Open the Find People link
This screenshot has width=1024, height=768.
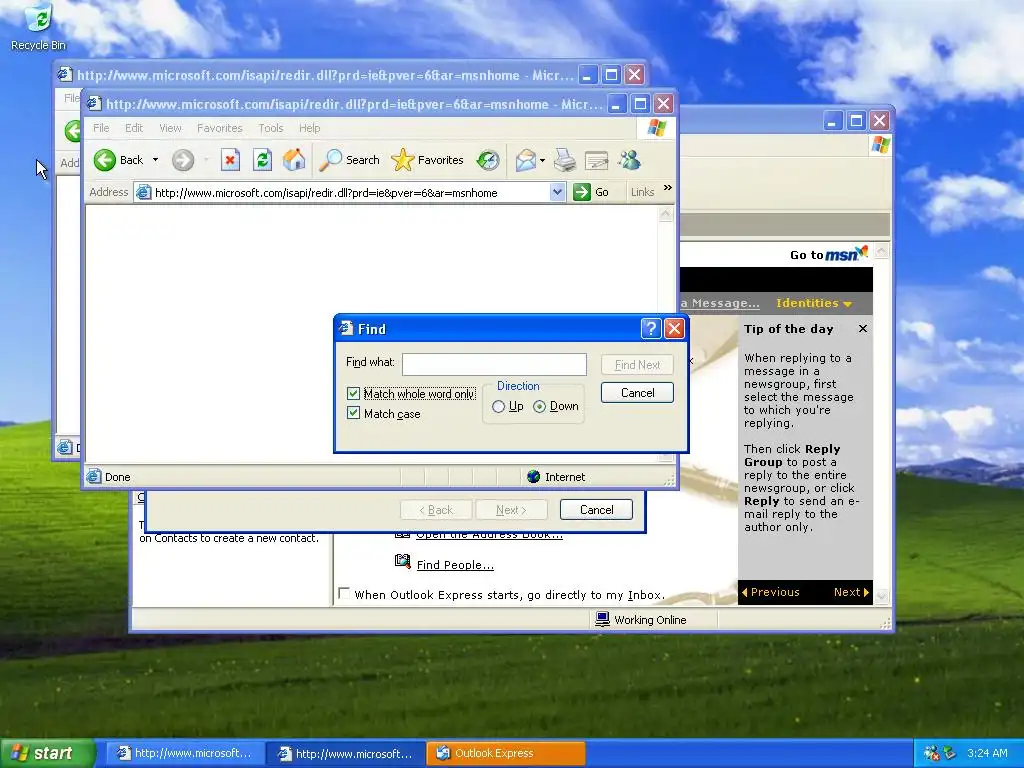tap(455, 565)
